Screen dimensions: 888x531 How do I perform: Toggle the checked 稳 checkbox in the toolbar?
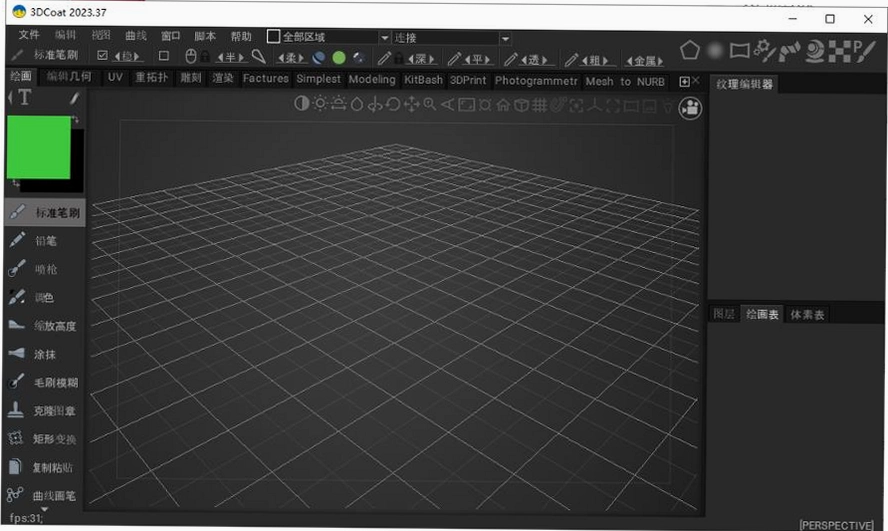pos(102,55)
